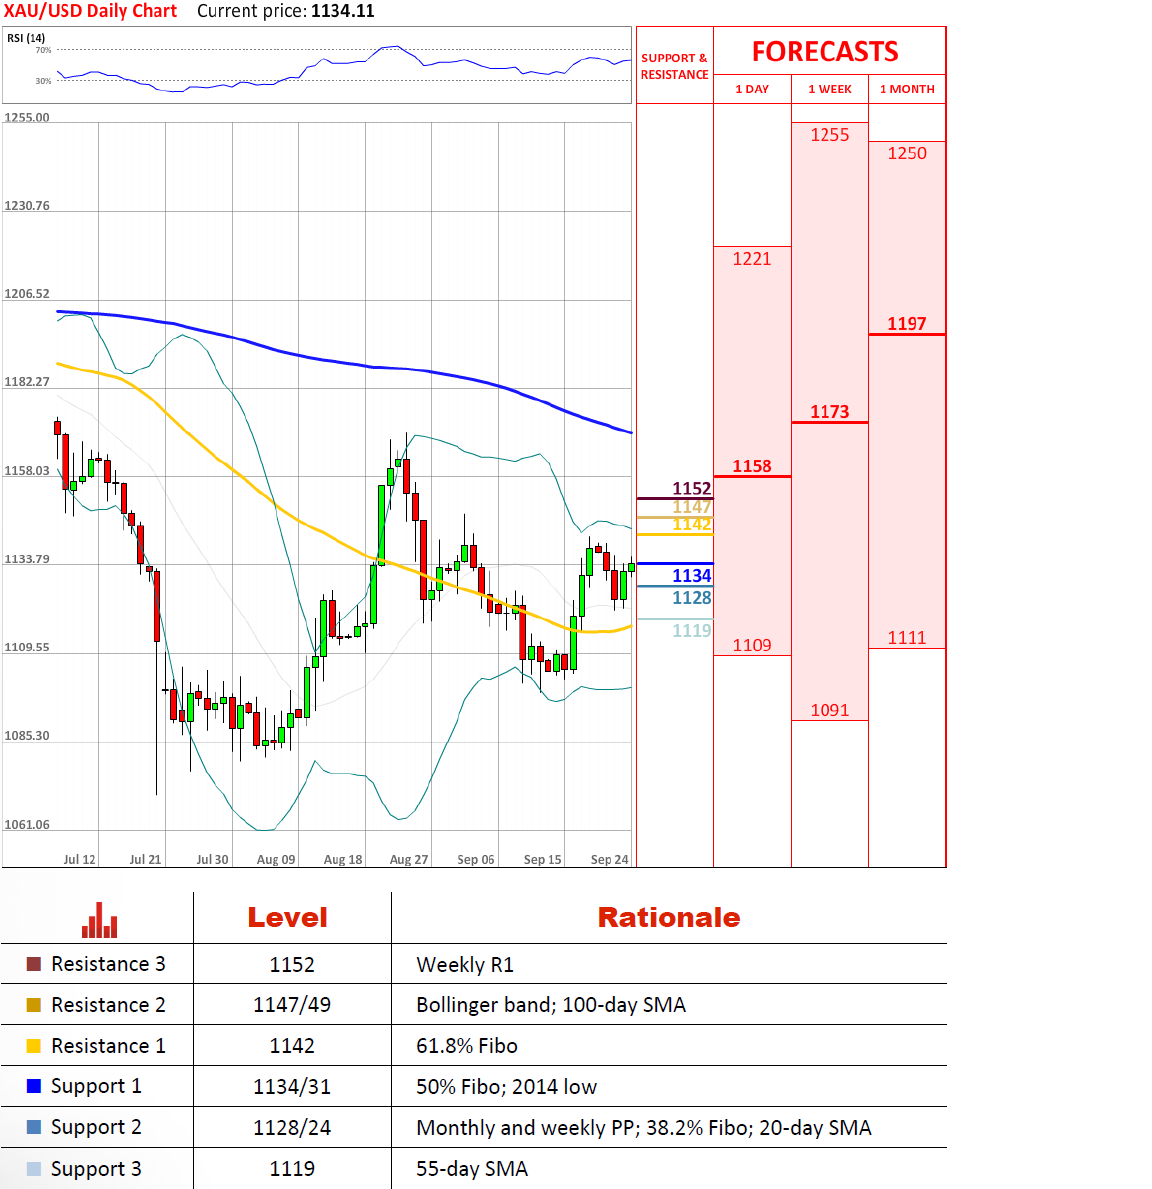Click the 1 week forecast low 1091
The width and height of the screenshot is (1152, 1189).
click(830, 710)
